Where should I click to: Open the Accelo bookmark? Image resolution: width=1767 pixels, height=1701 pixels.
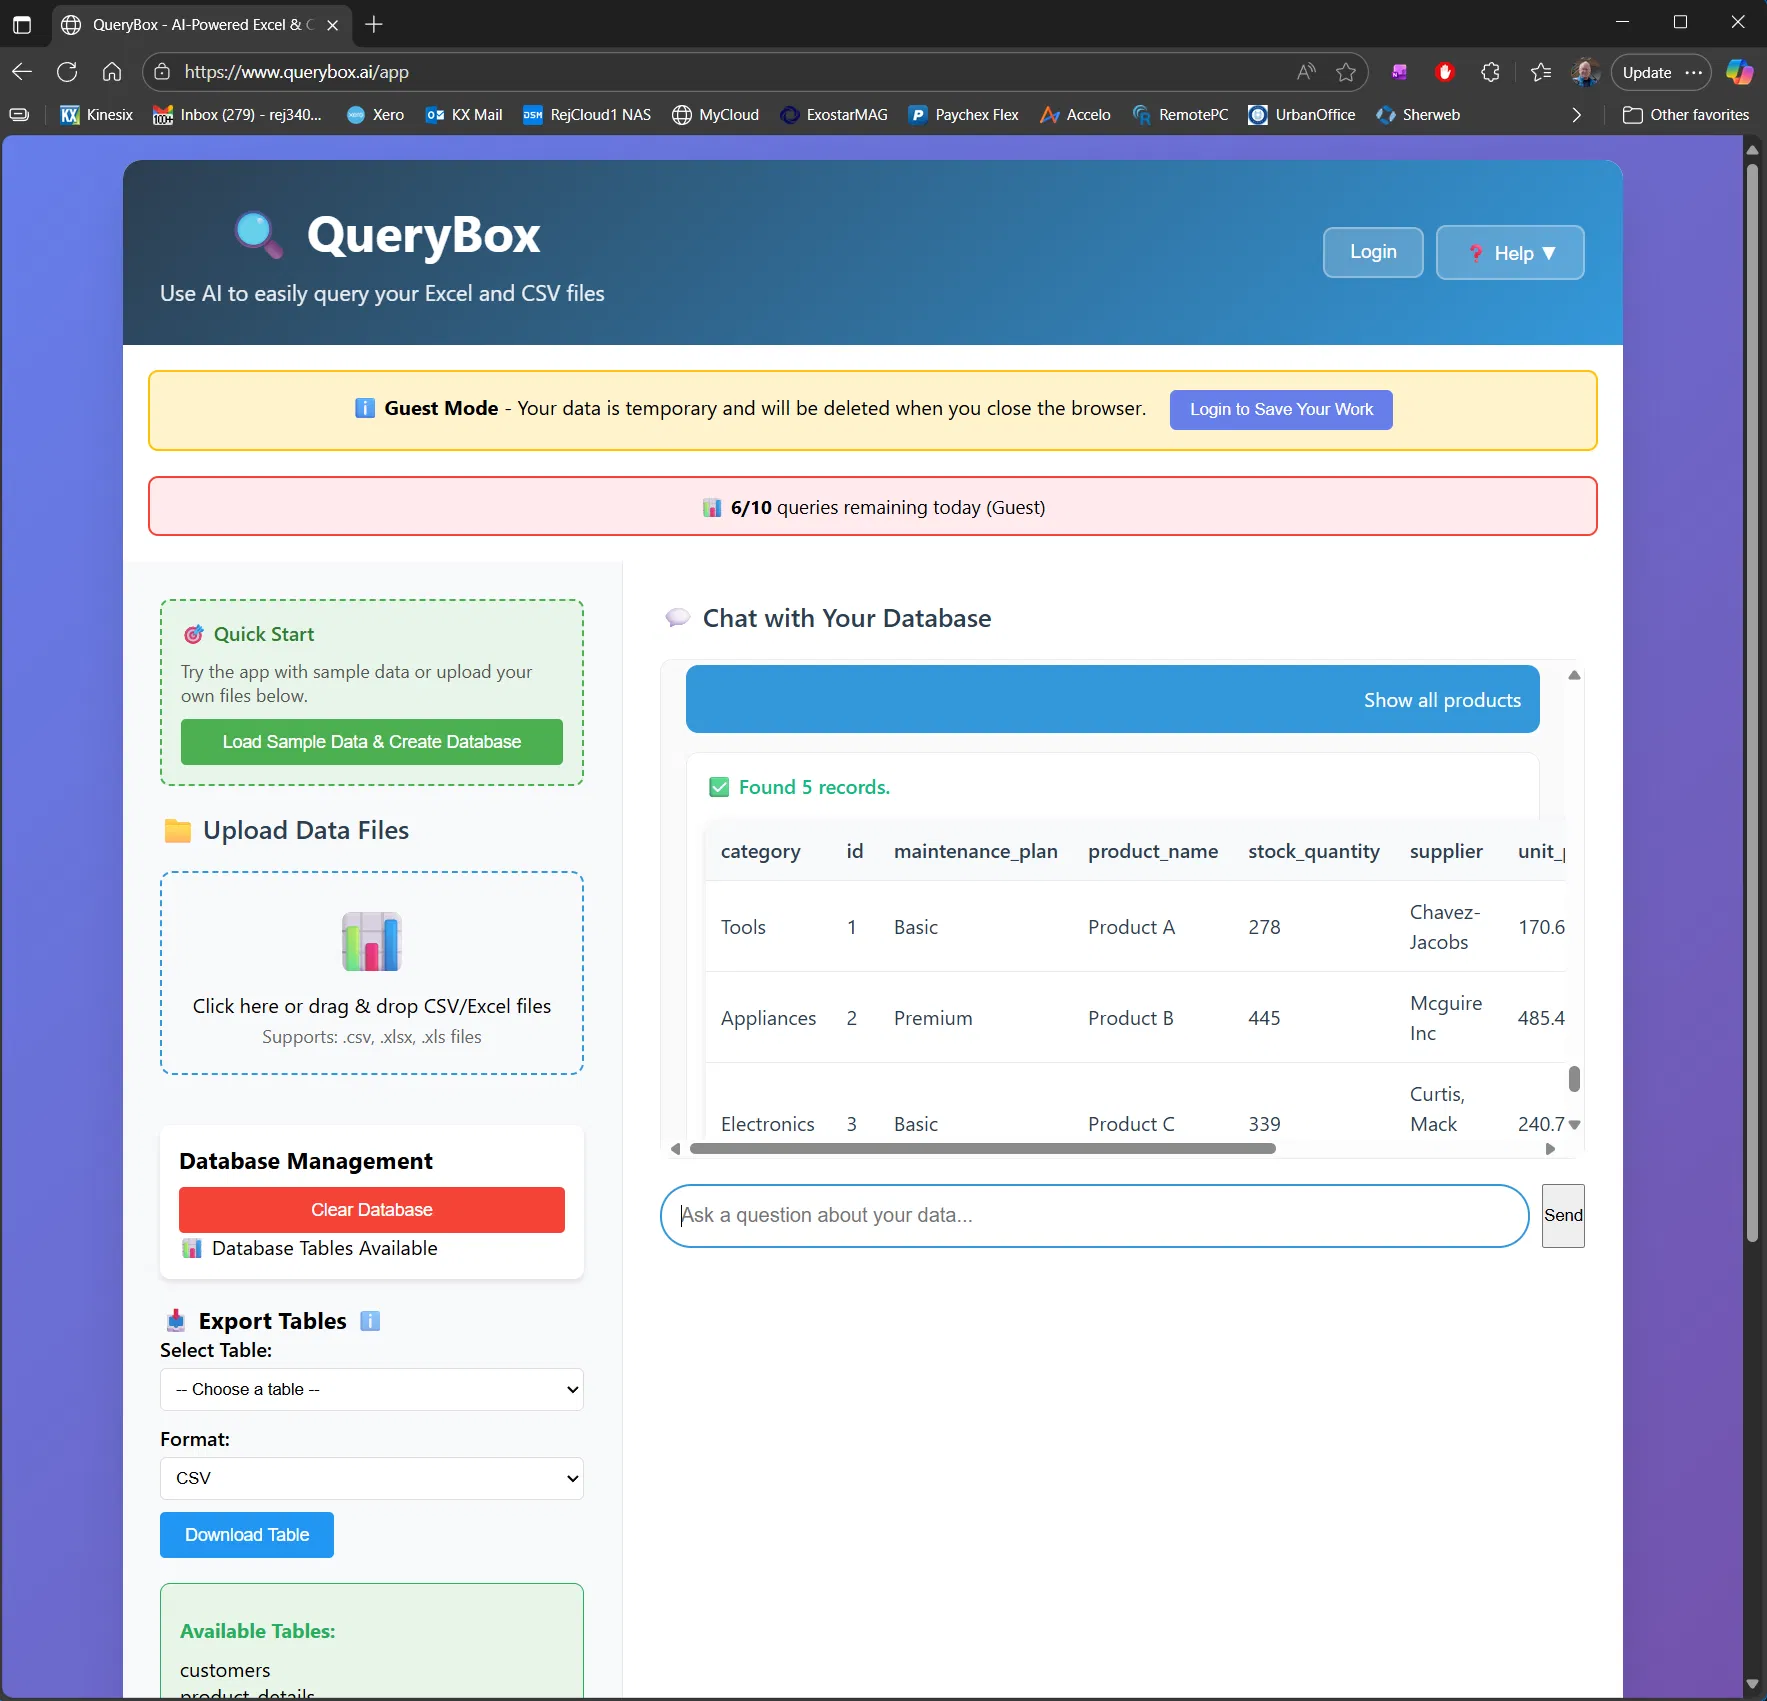pyautogui.click(x=1075, y=114)
